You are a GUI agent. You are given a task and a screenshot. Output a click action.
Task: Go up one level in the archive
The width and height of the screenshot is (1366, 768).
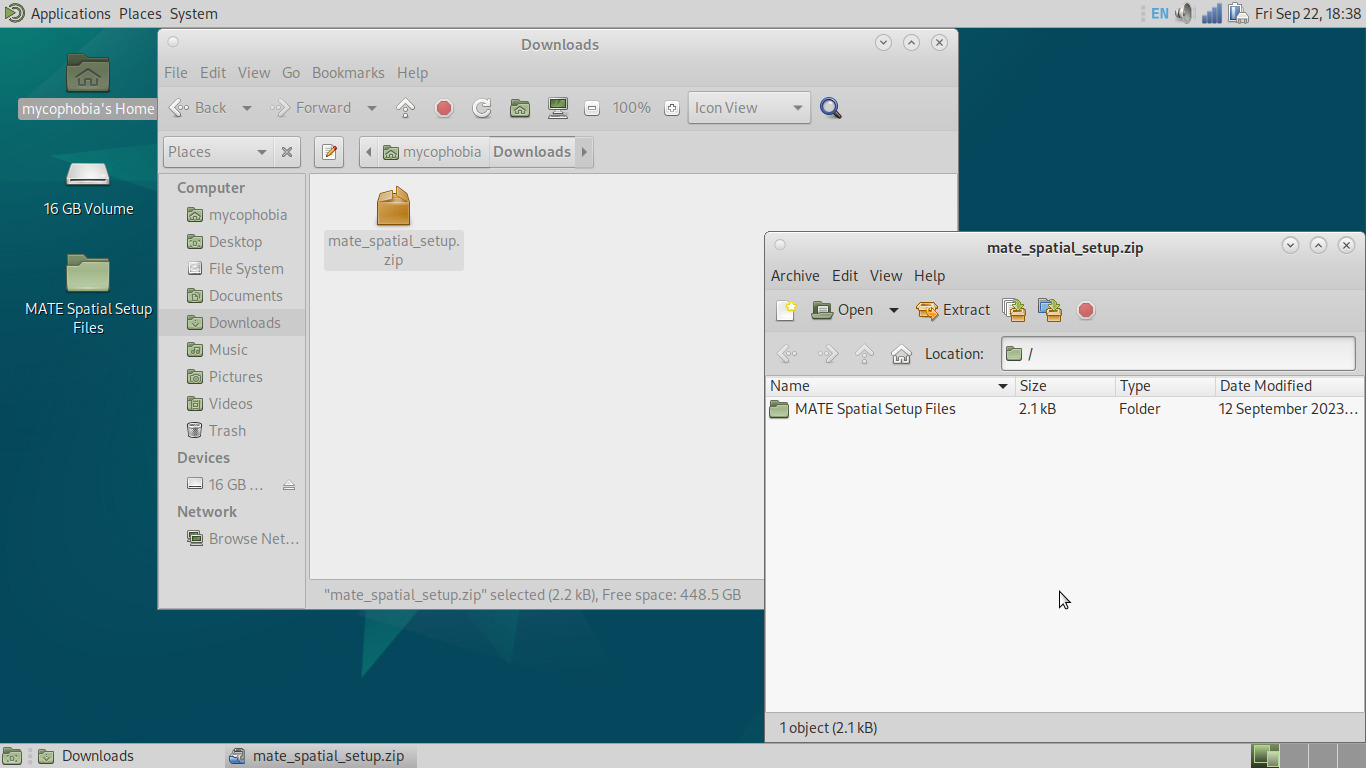click(x=865, y=354)
